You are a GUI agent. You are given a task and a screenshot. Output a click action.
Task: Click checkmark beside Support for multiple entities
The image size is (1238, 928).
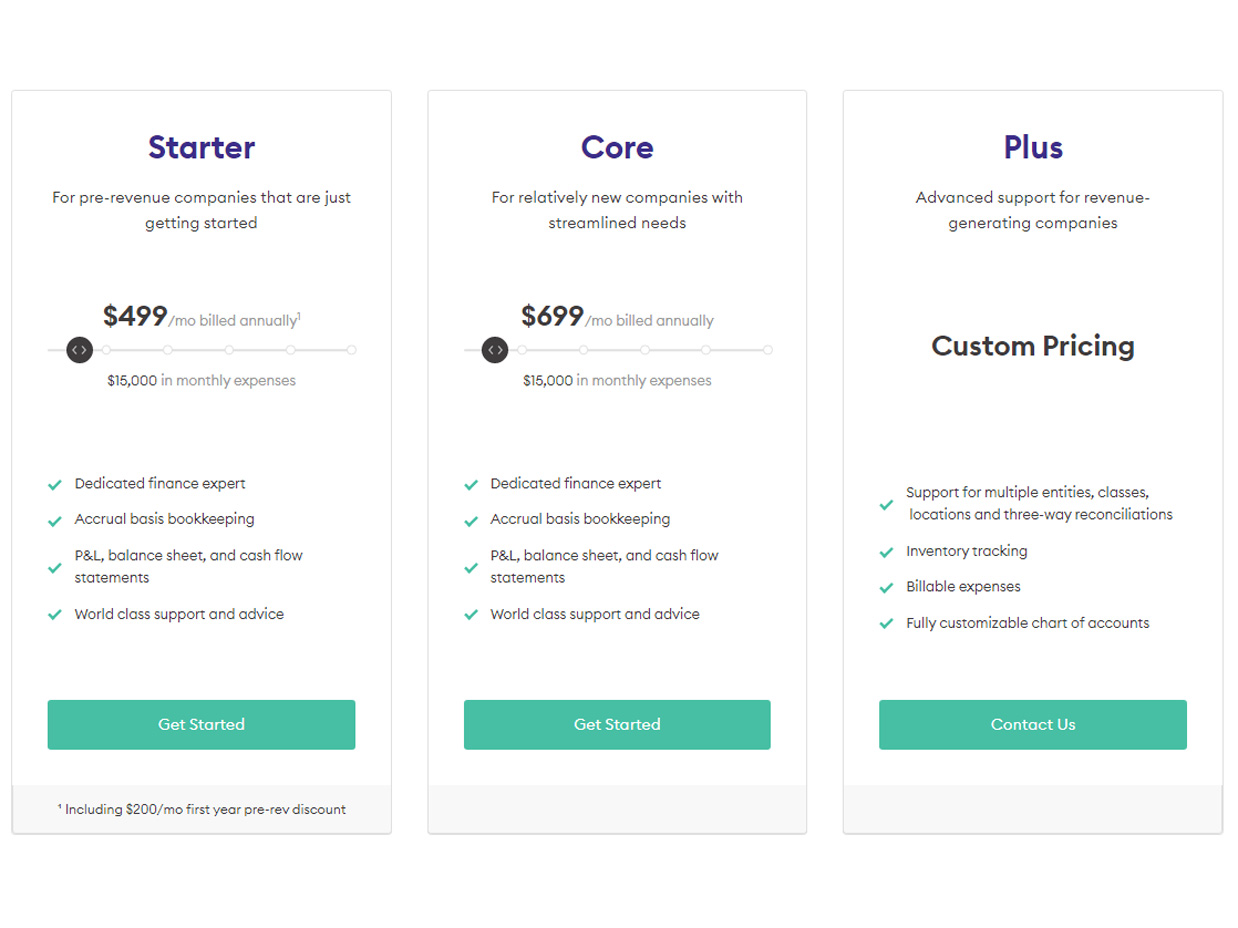[886, 505]
